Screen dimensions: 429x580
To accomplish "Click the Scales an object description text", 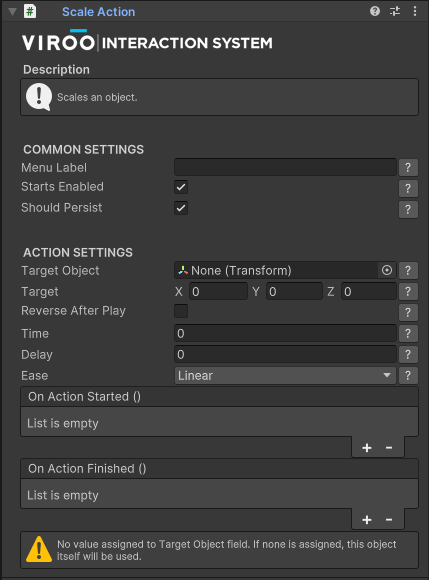I will (97, 97).
